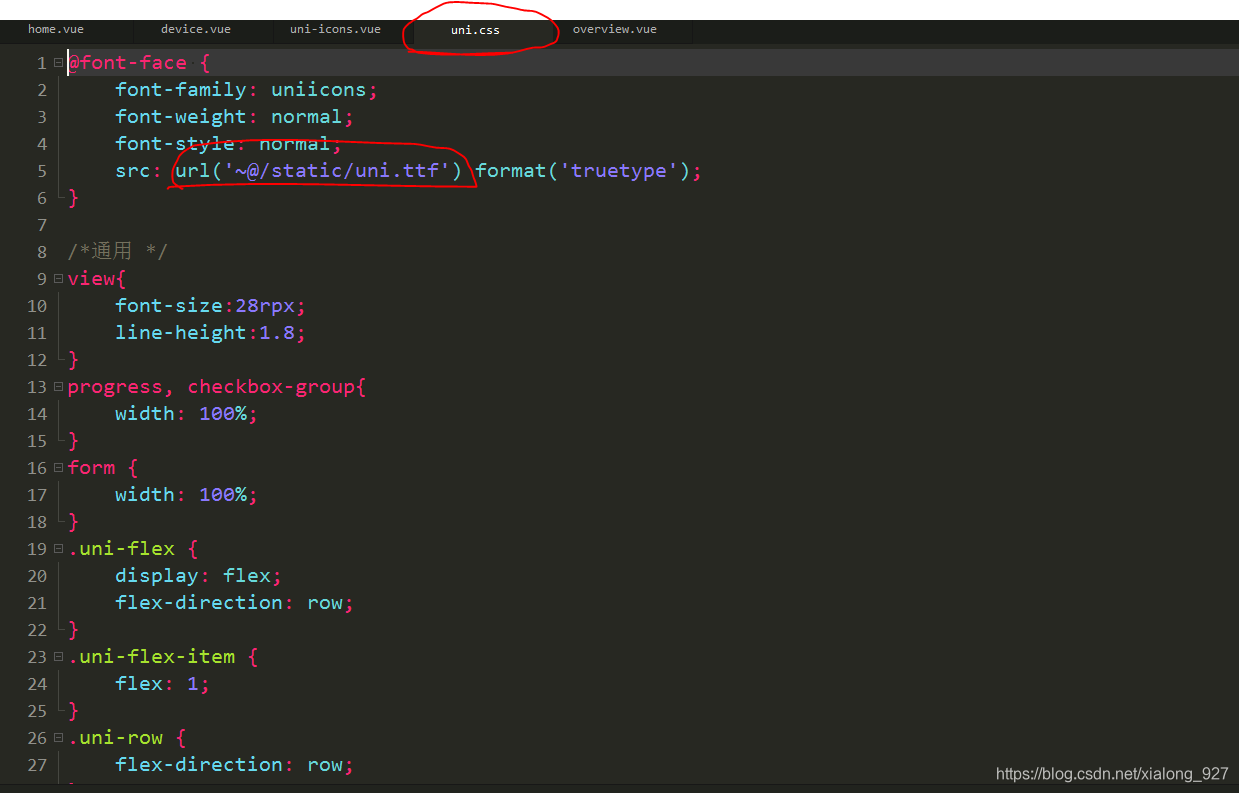Select the uni-icons.vue tab
The height and width of the screenshot is (793, 1239).
[335, 29]
